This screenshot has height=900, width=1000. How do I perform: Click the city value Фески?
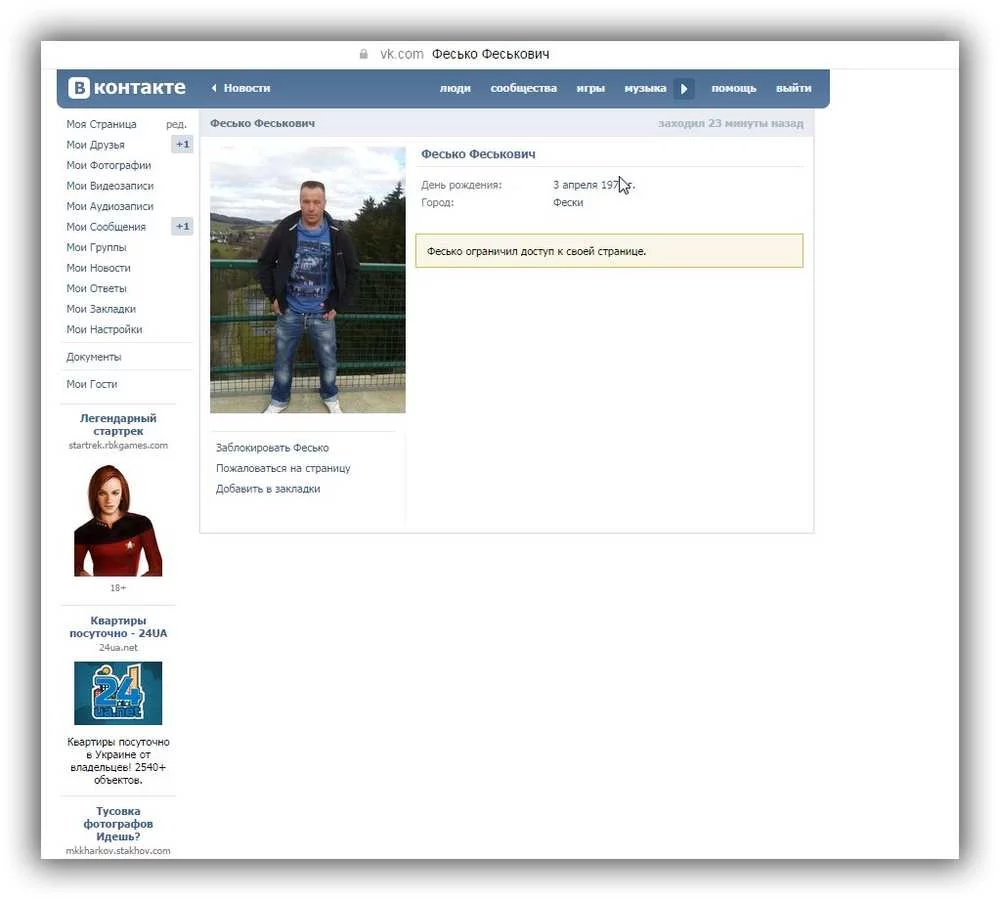click(568, 202)
